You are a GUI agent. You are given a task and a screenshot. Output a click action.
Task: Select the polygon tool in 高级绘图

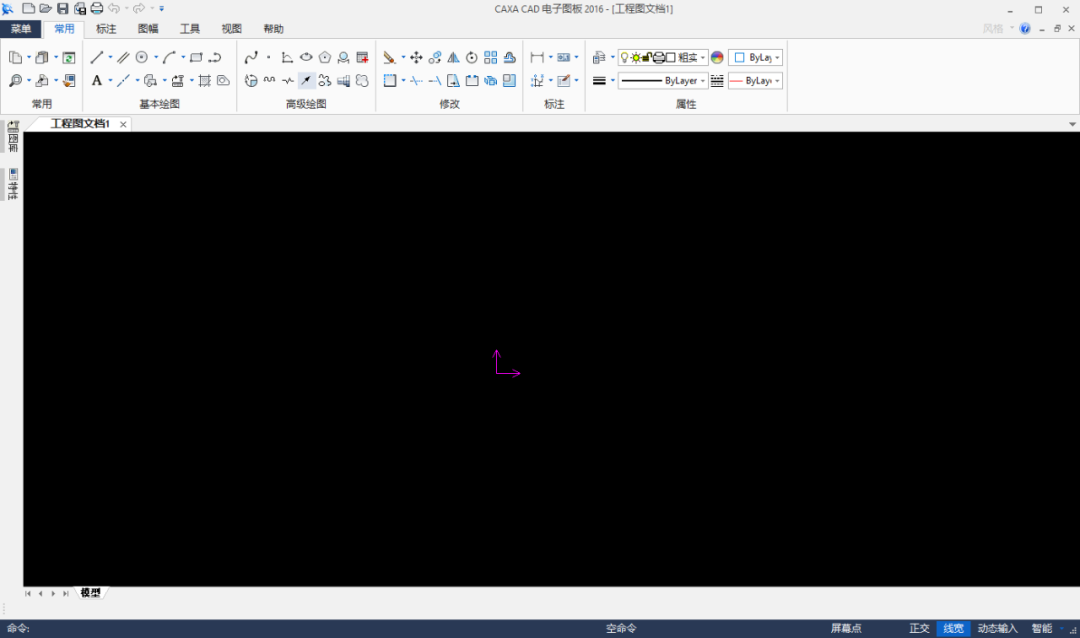[x=324, y=58]
